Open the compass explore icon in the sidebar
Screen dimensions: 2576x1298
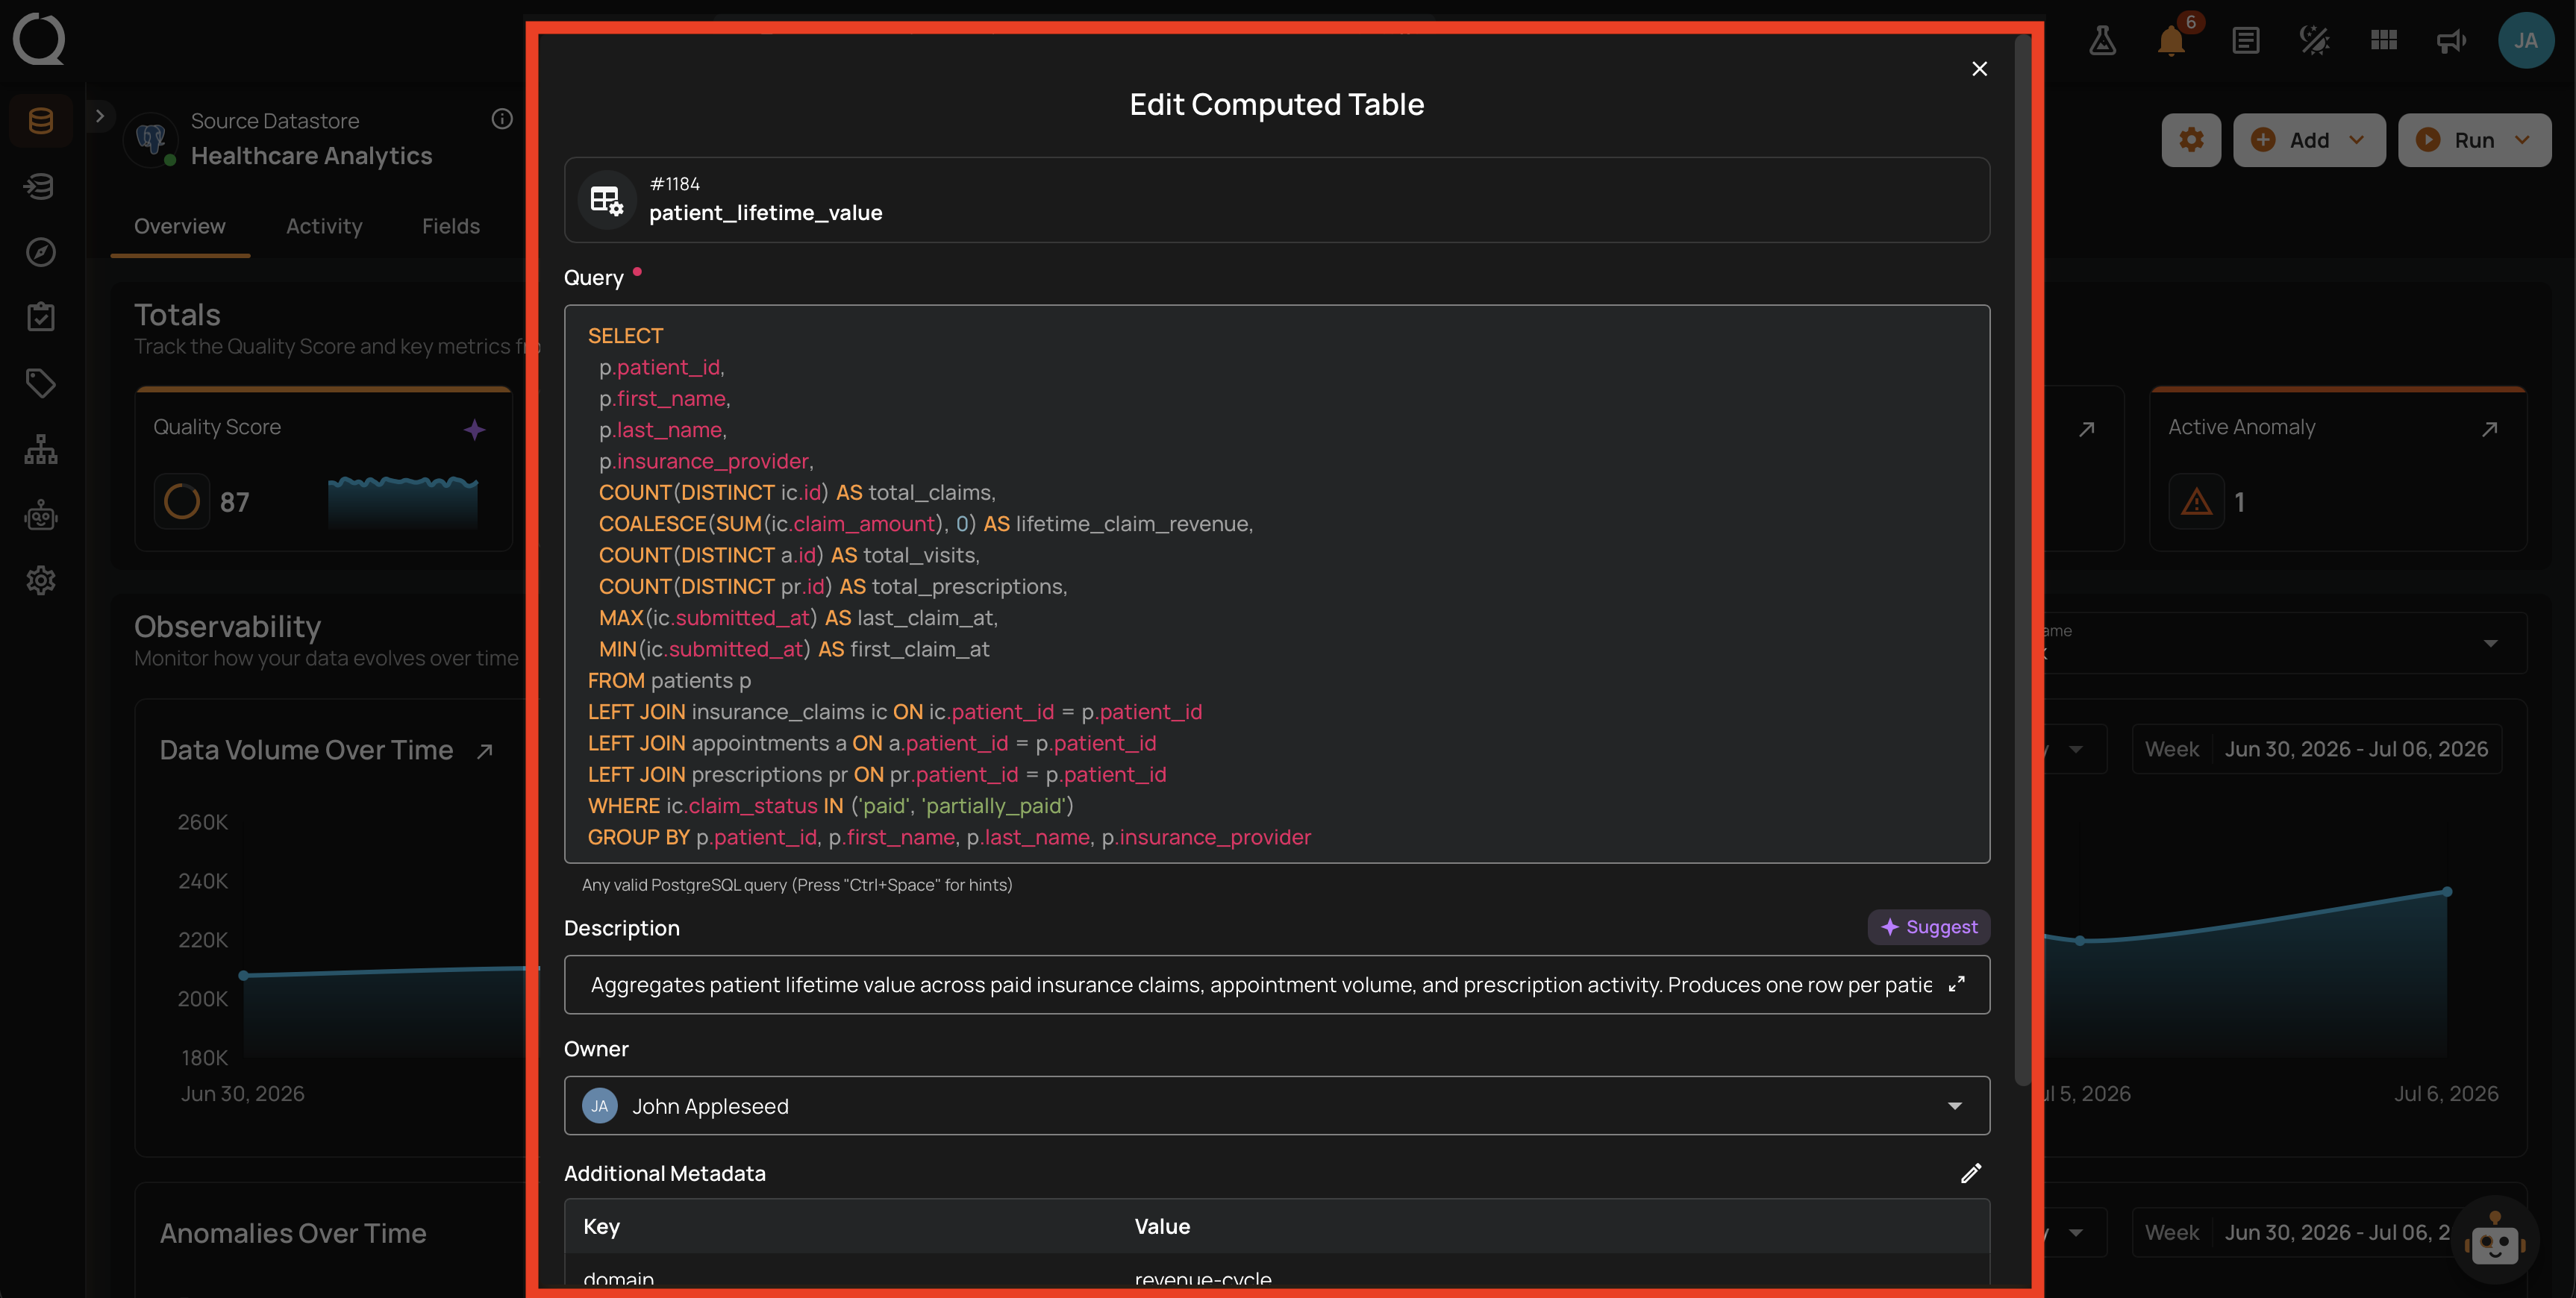[x=41, y=252]
